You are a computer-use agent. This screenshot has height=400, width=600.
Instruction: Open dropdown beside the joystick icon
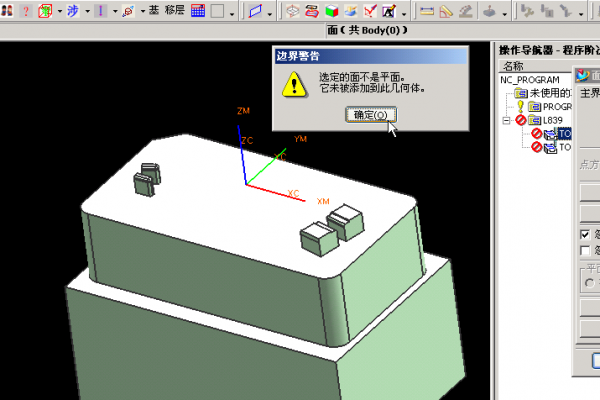point(504,14)
